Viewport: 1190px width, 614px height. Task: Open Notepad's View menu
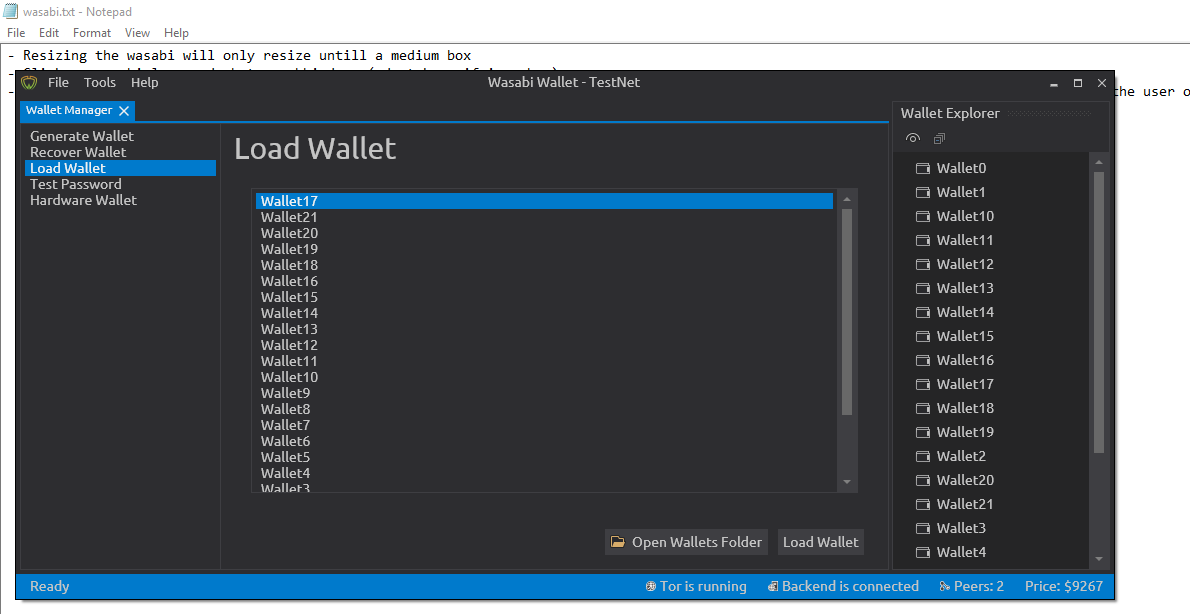point(137,33)
